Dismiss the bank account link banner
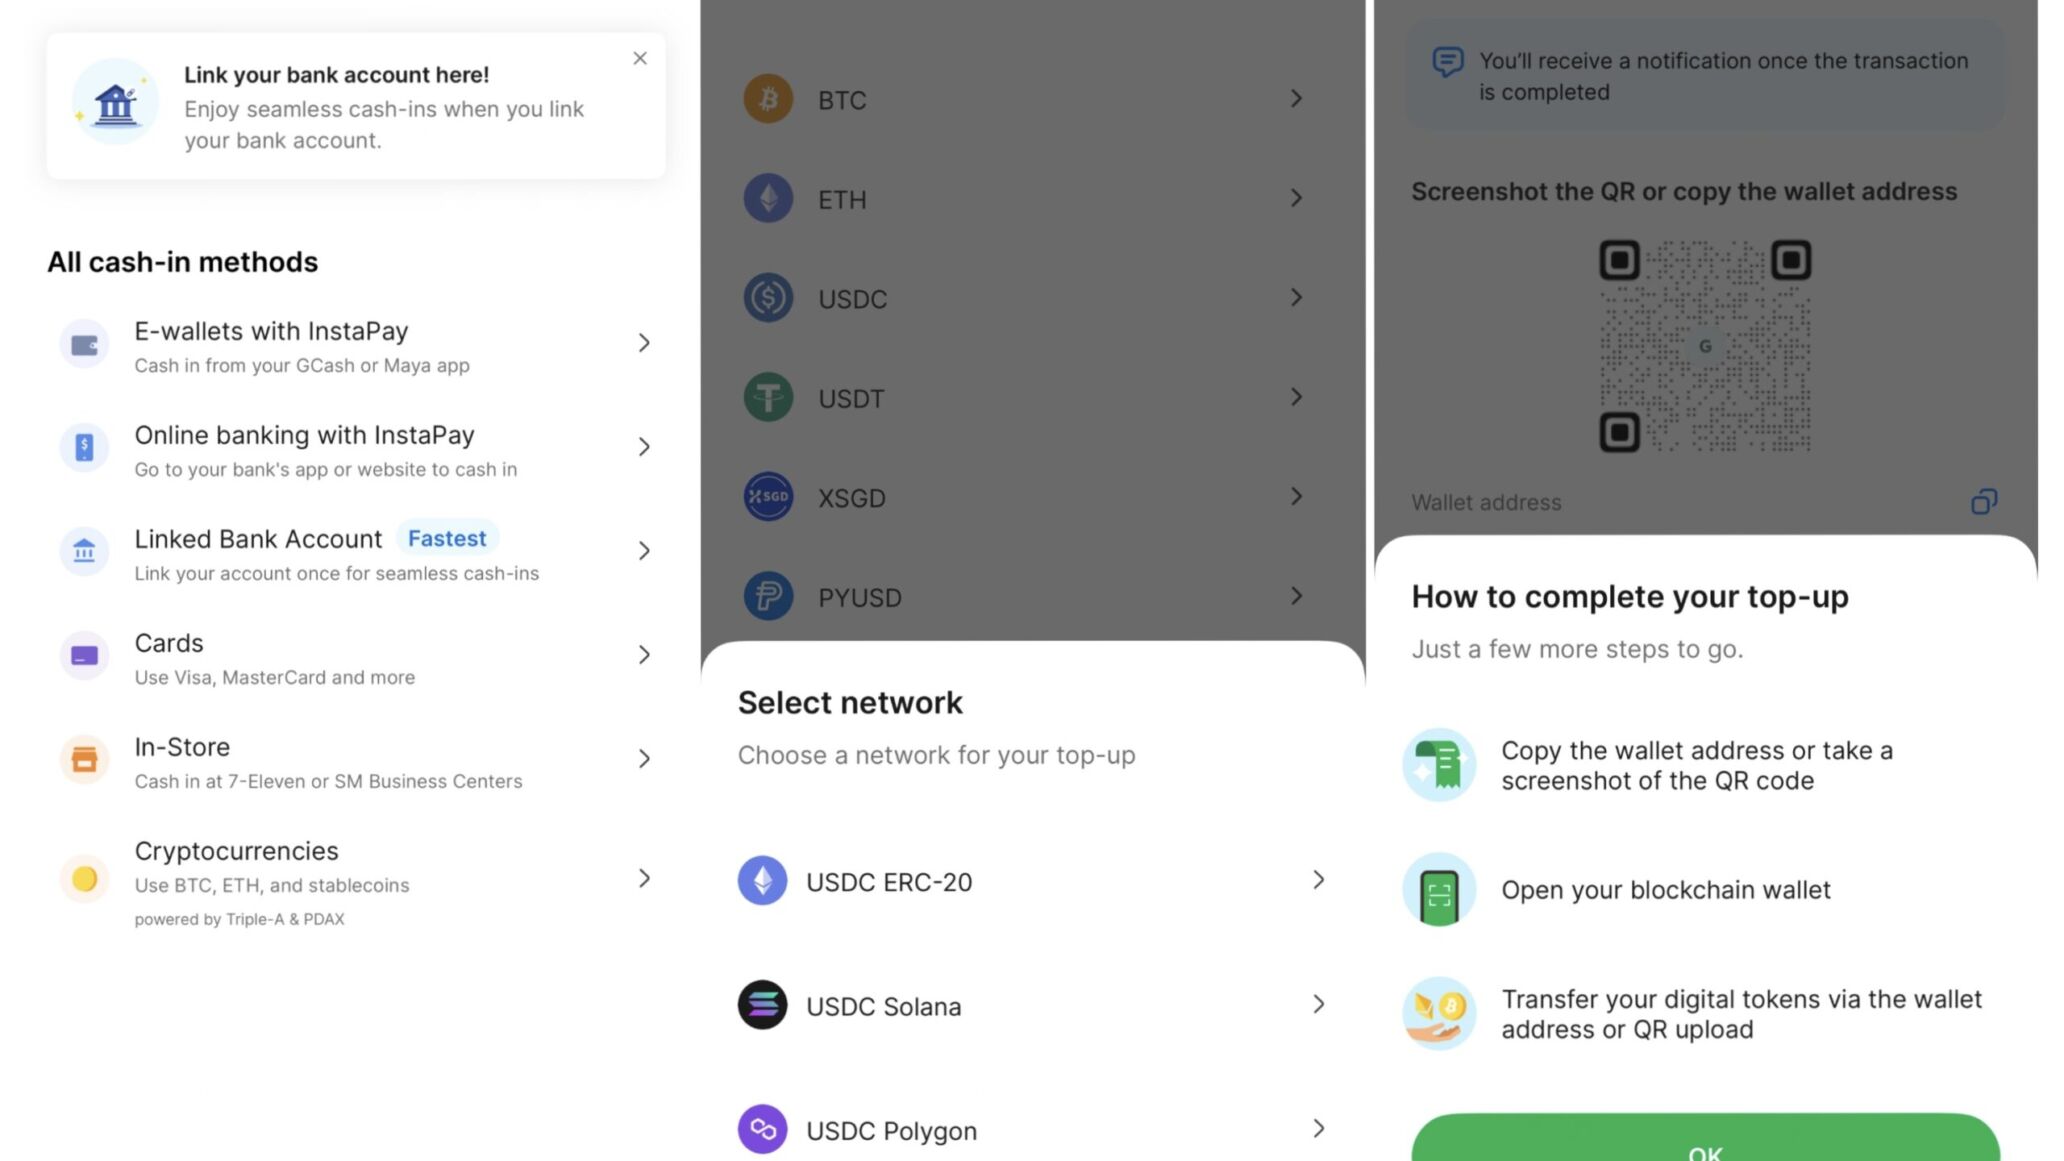Image resolution: width=2064 pixels, height=1161 pixels. pyautogui.click(x=639, y=58)
